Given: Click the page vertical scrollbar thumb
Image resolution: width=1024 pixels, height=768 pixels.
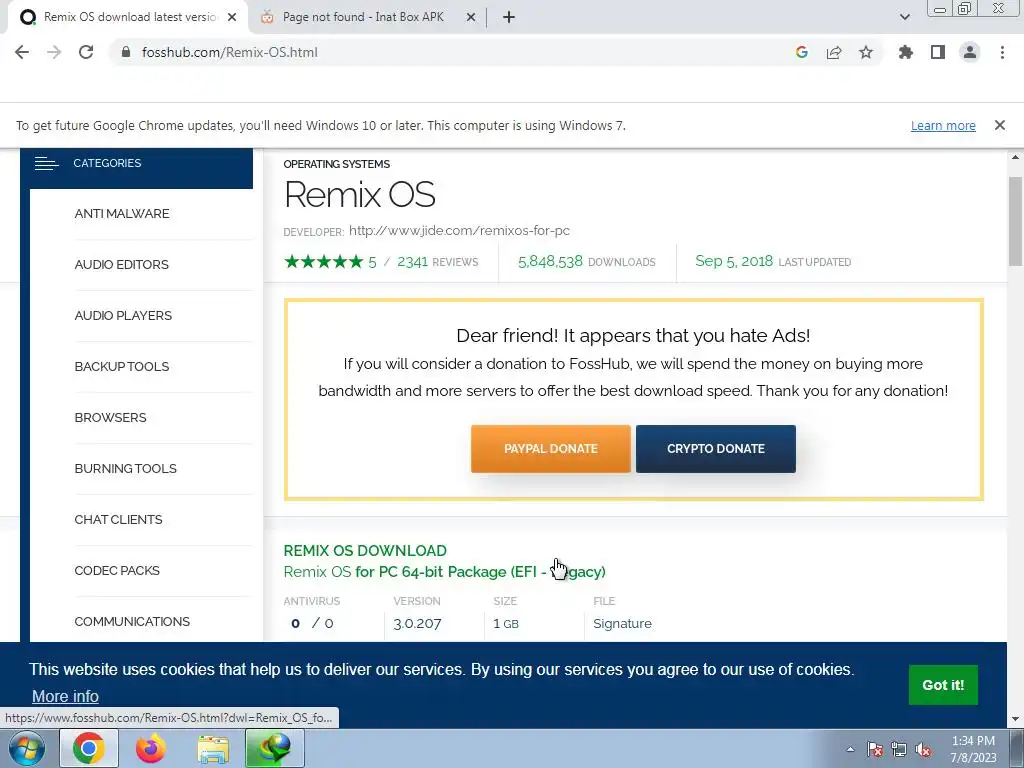Looking at the screenshot, I should (1015, 222).
